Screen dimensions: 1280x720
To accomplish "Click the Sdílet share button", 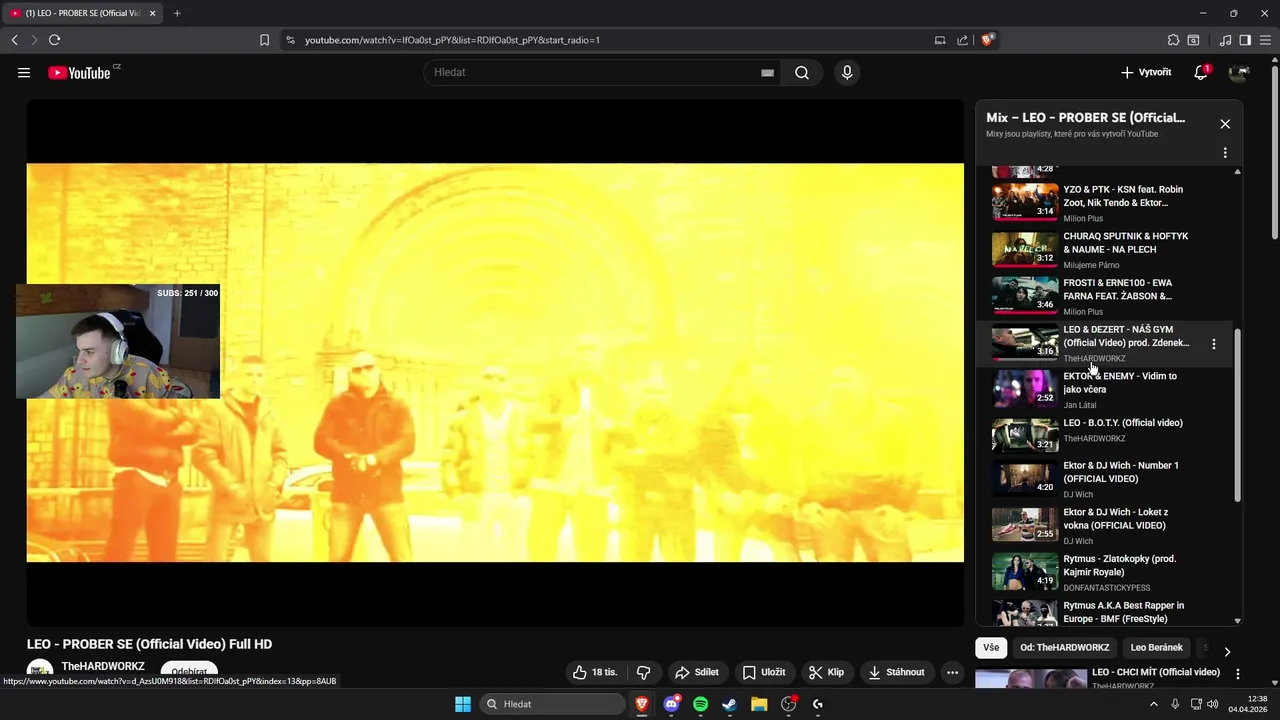I will [x=696, y=672].
